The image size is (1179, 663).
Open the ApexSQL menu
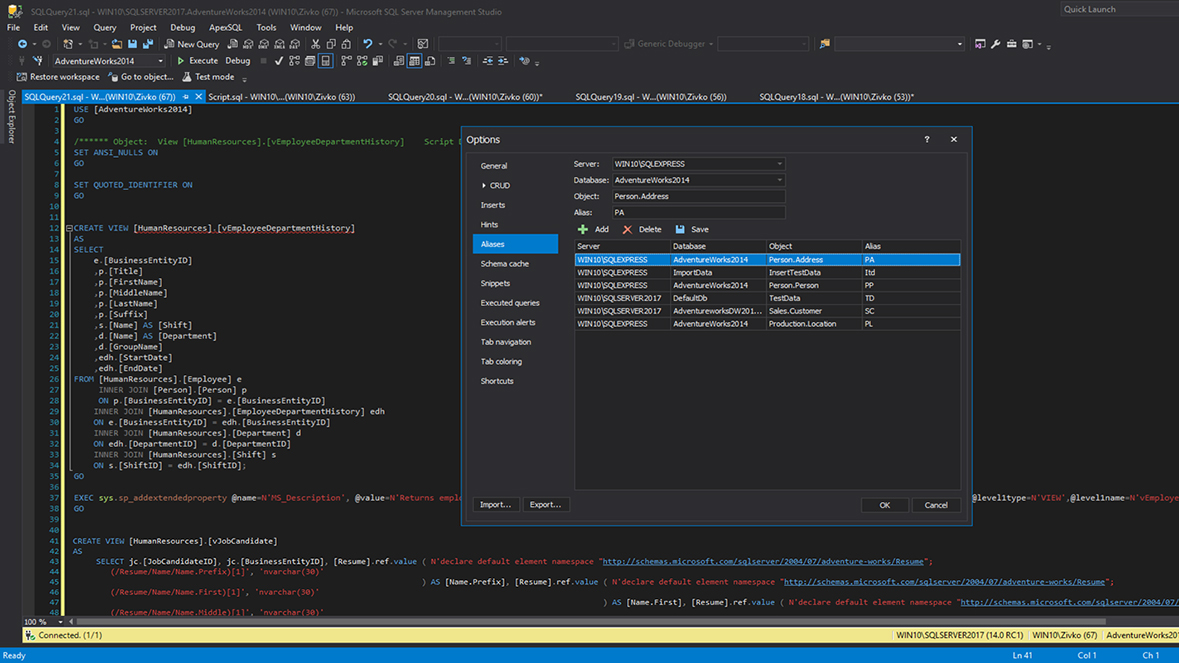(225, 28)
